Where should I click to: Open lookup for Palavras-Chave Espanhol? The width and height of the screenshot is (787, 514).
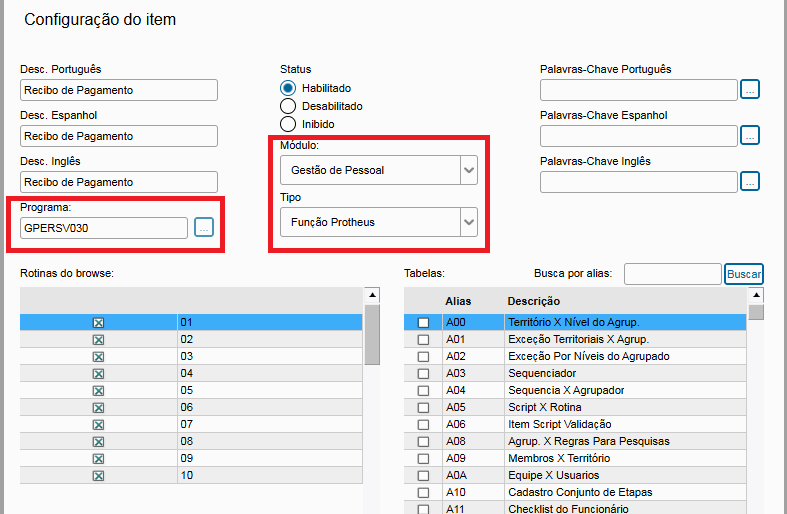[750, 135]
